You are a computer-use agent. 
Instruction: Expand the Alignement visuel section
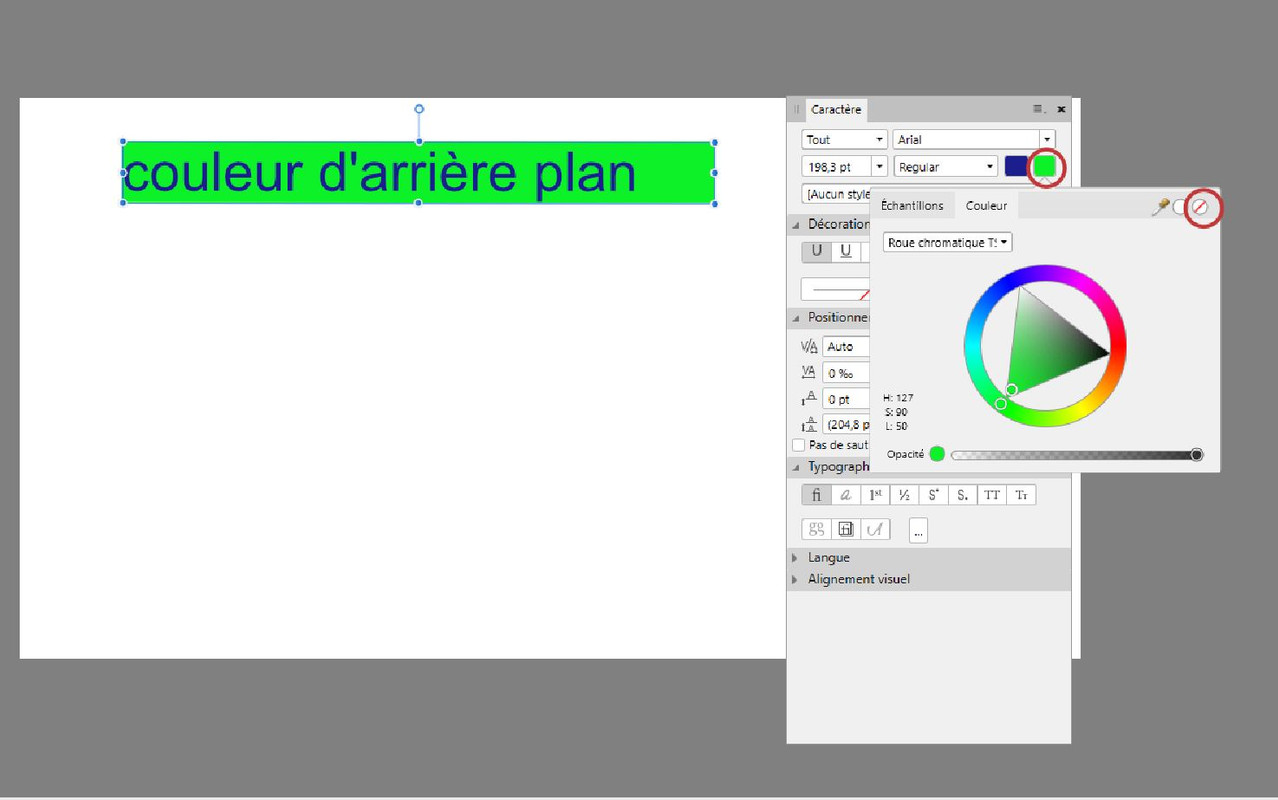pos(796,580)
